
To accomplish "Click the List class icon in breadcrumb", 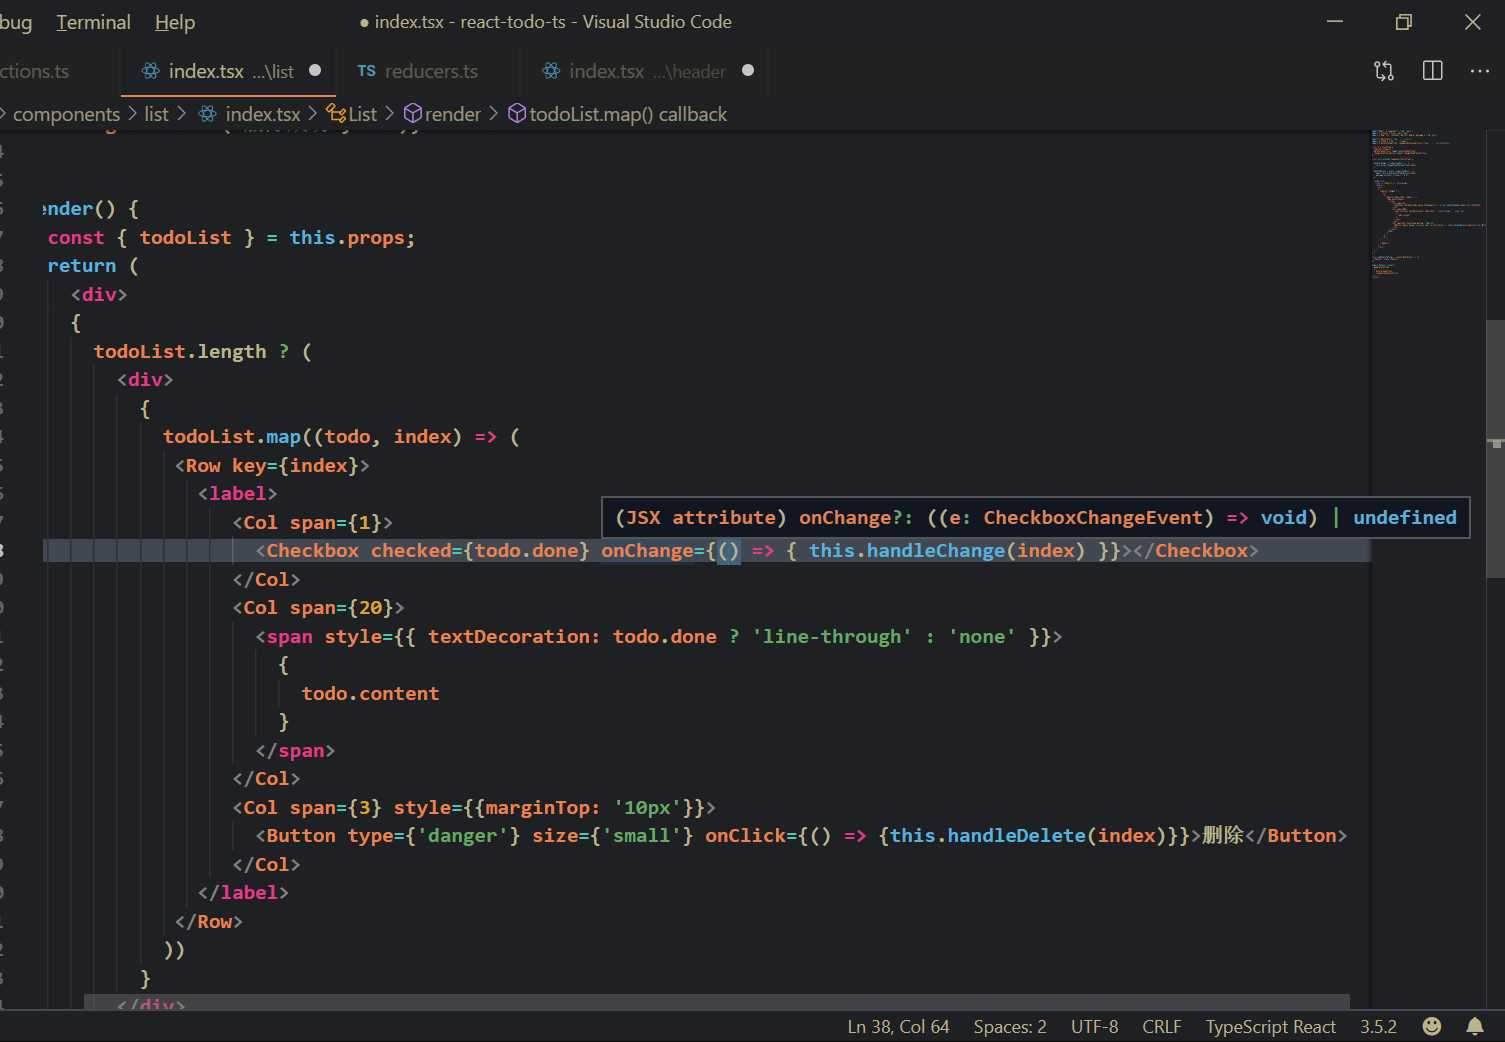I will click(x=336, y=114).
